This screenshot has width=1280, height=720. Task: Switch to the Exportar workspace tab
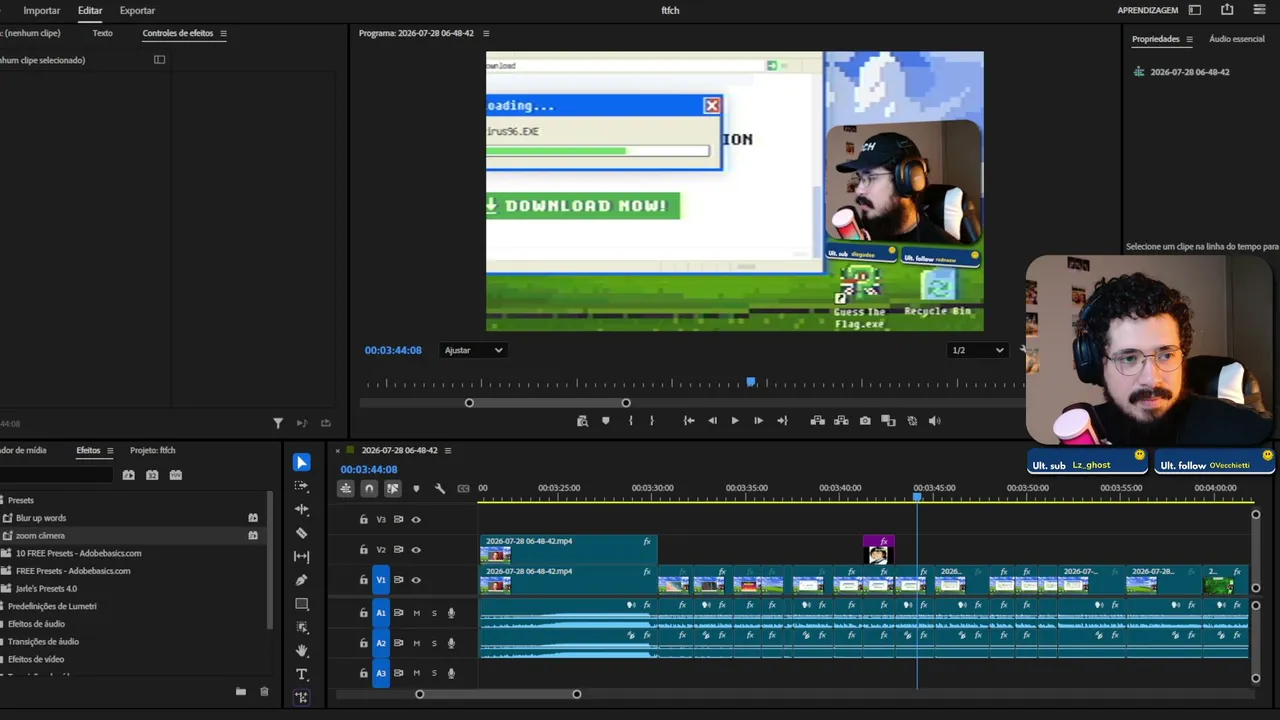(137, 10)
